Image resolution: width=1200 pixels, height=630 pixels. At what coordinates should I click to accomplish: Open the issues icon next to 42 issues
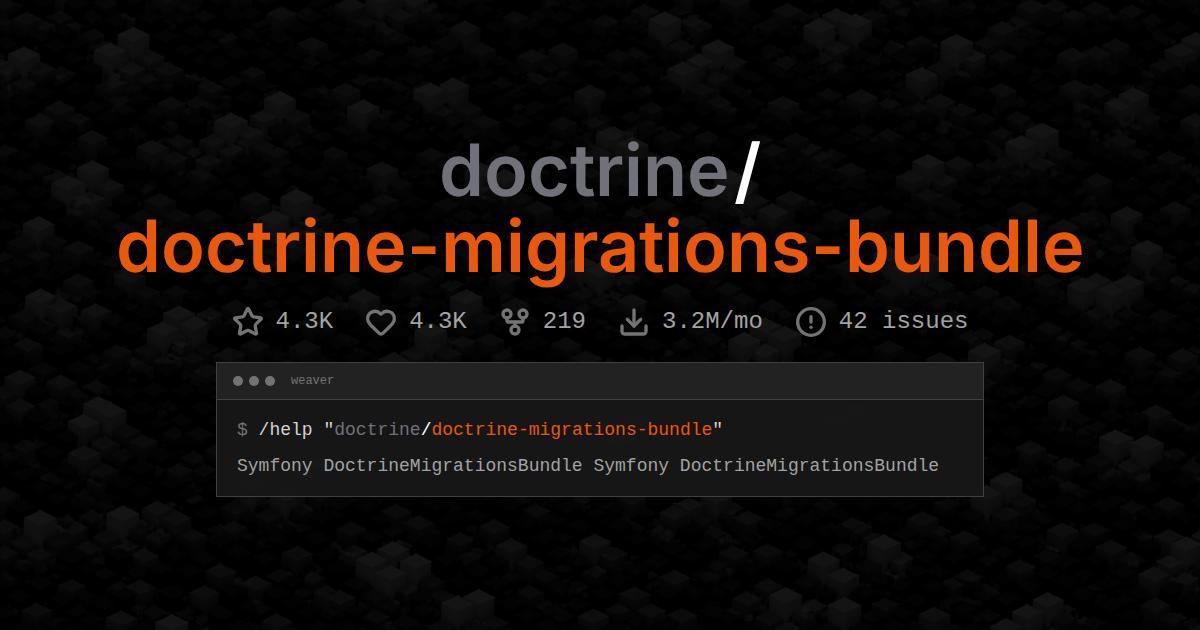pyautogui.click(x=810, y=321)
